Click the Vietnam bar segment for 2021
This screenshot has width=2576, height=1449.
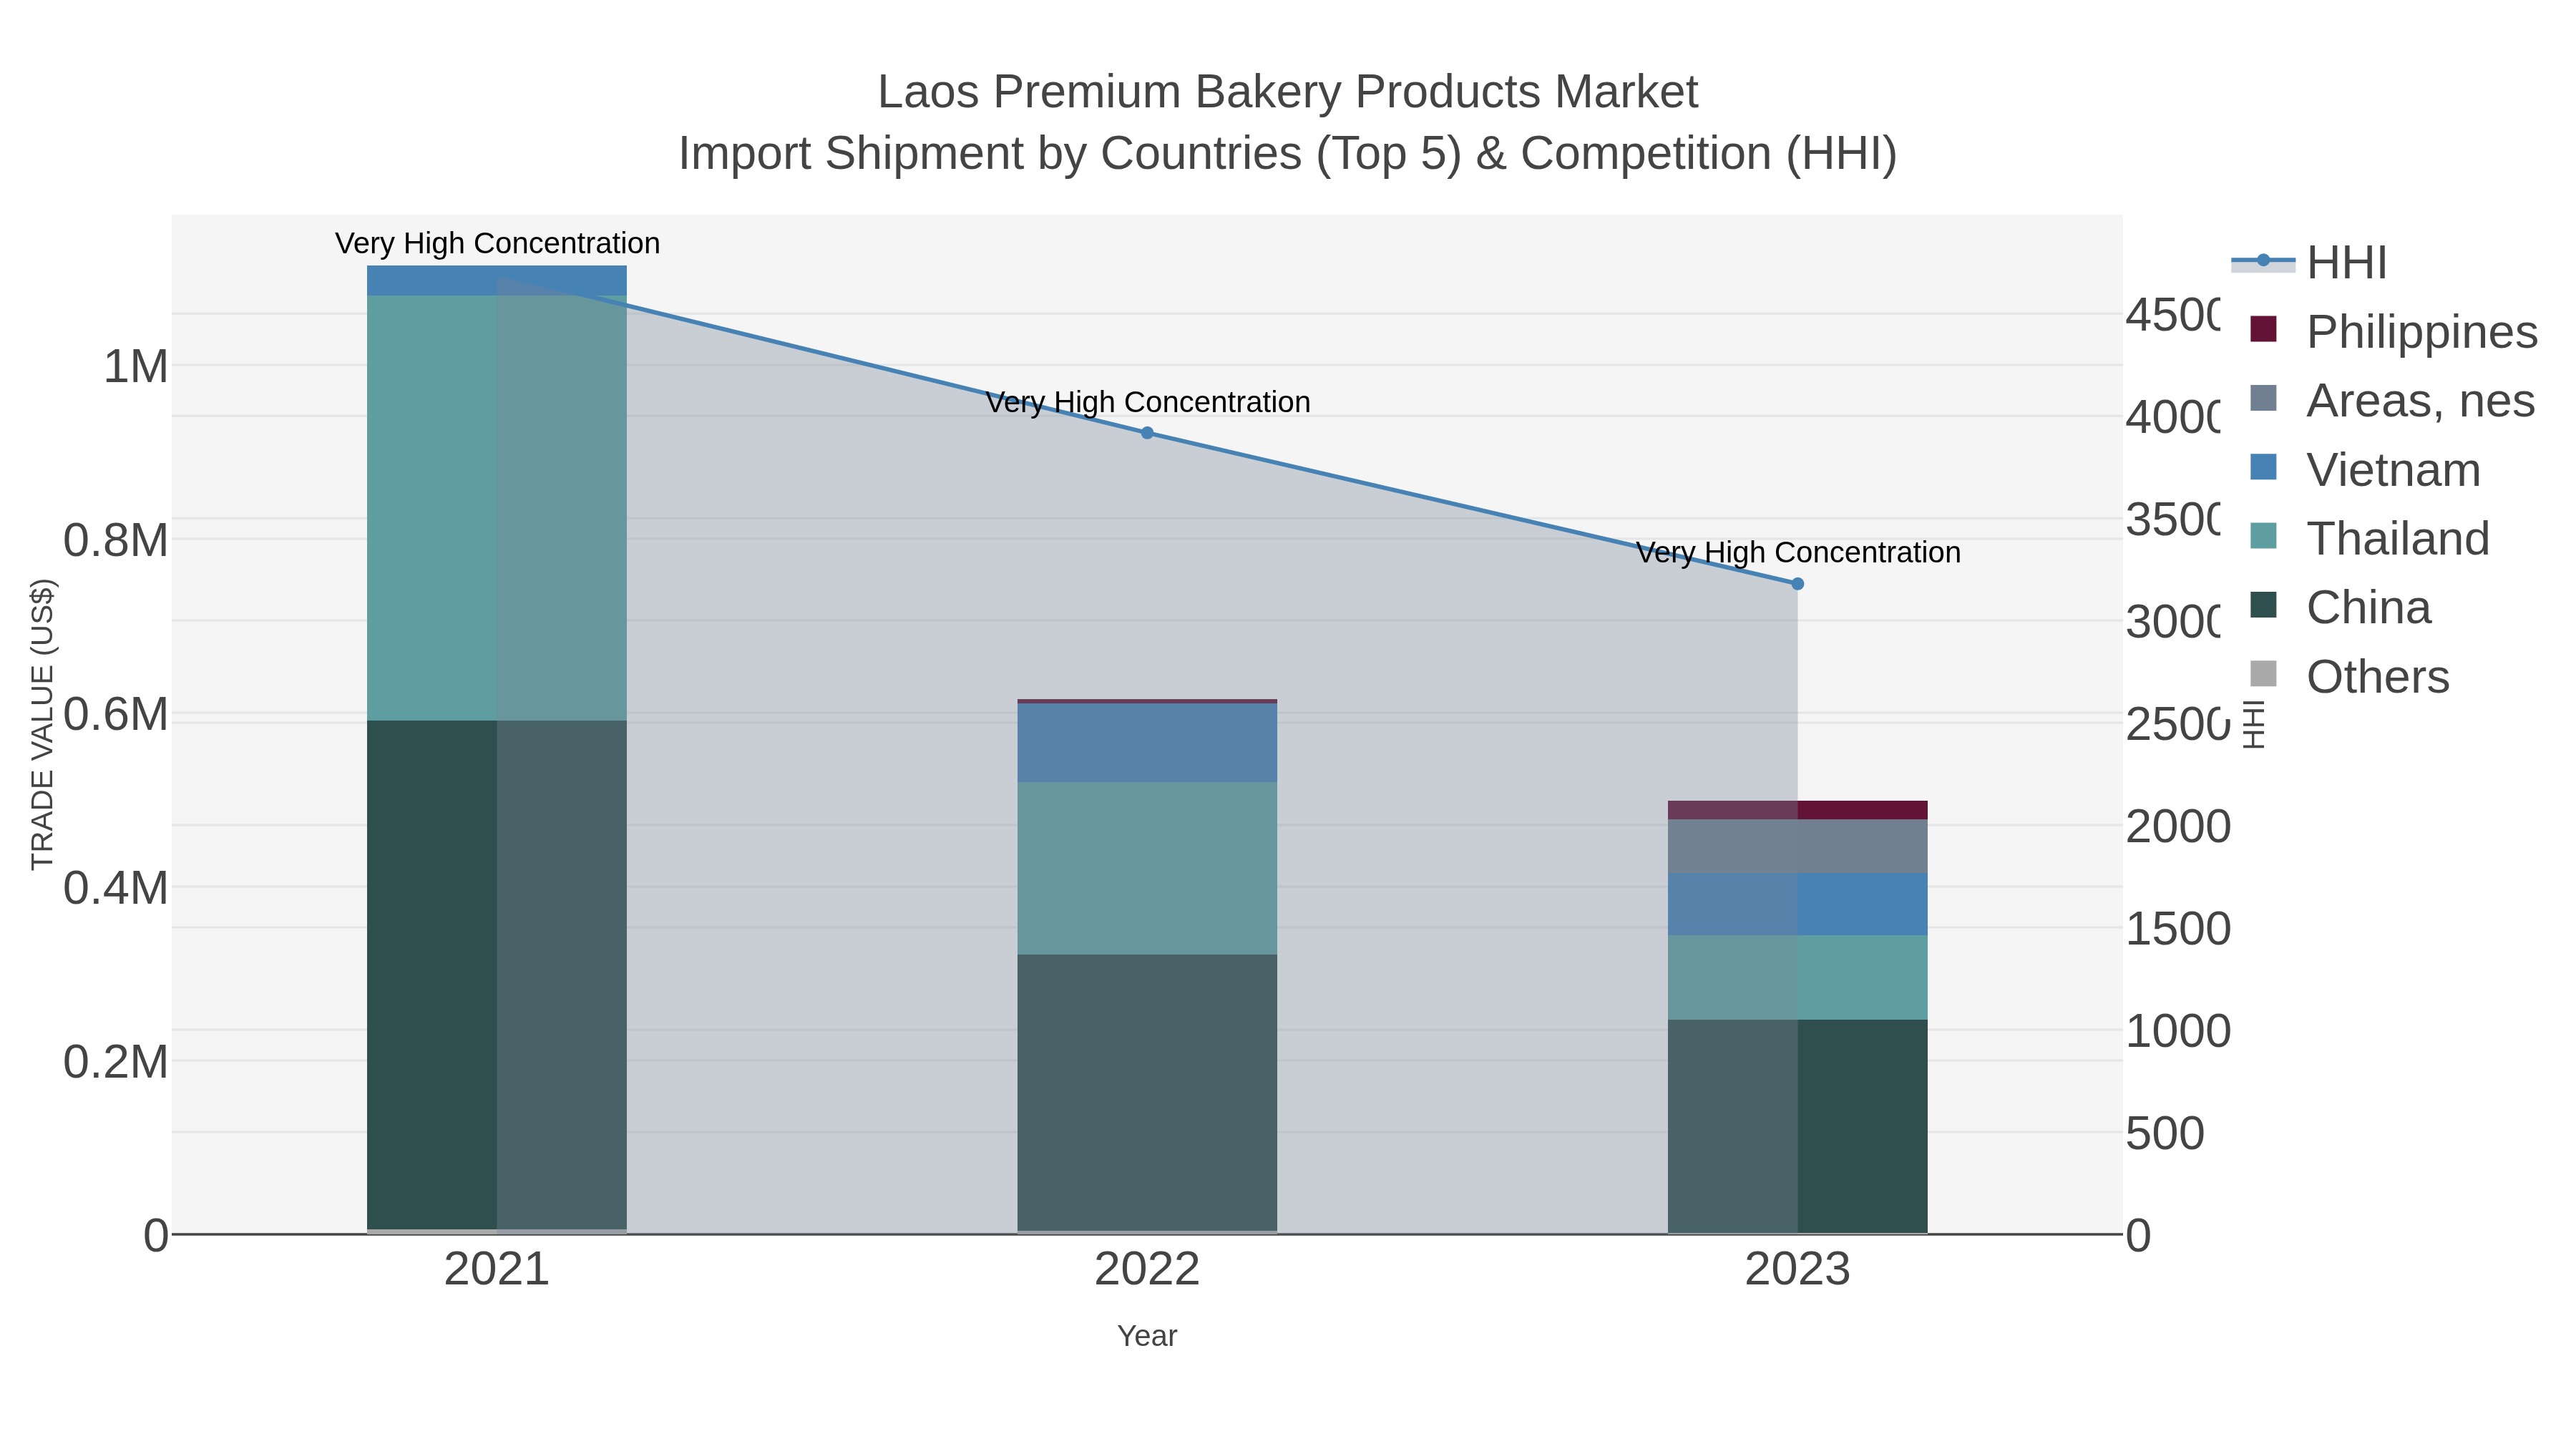point(497,281)
